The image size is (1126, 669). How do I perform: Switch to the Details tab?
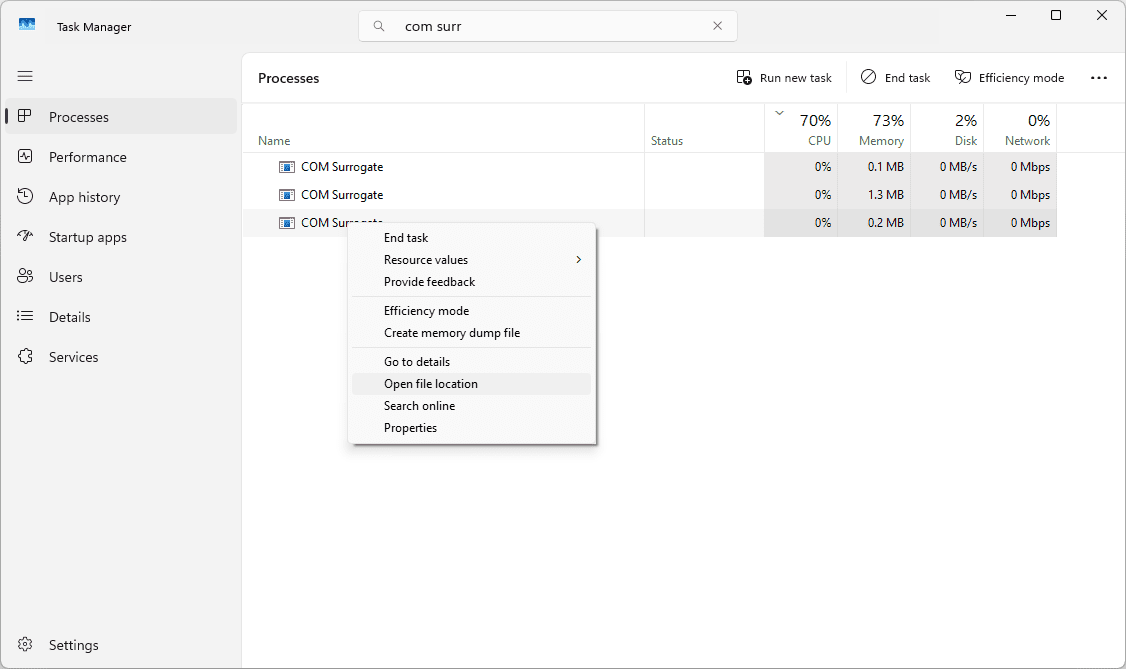121,317
